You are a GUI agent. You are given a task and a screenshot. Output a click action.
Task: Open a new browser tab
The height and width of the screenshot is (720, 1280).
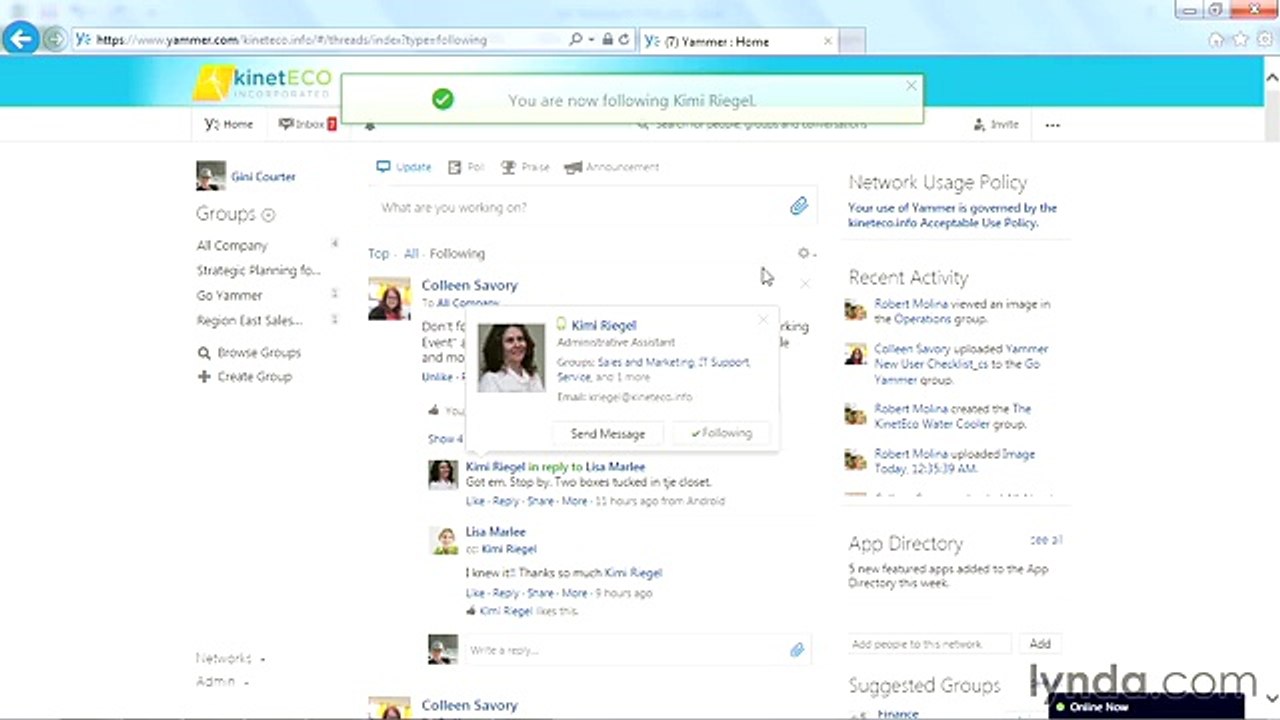pyautogui.click(x=851, y=41)
